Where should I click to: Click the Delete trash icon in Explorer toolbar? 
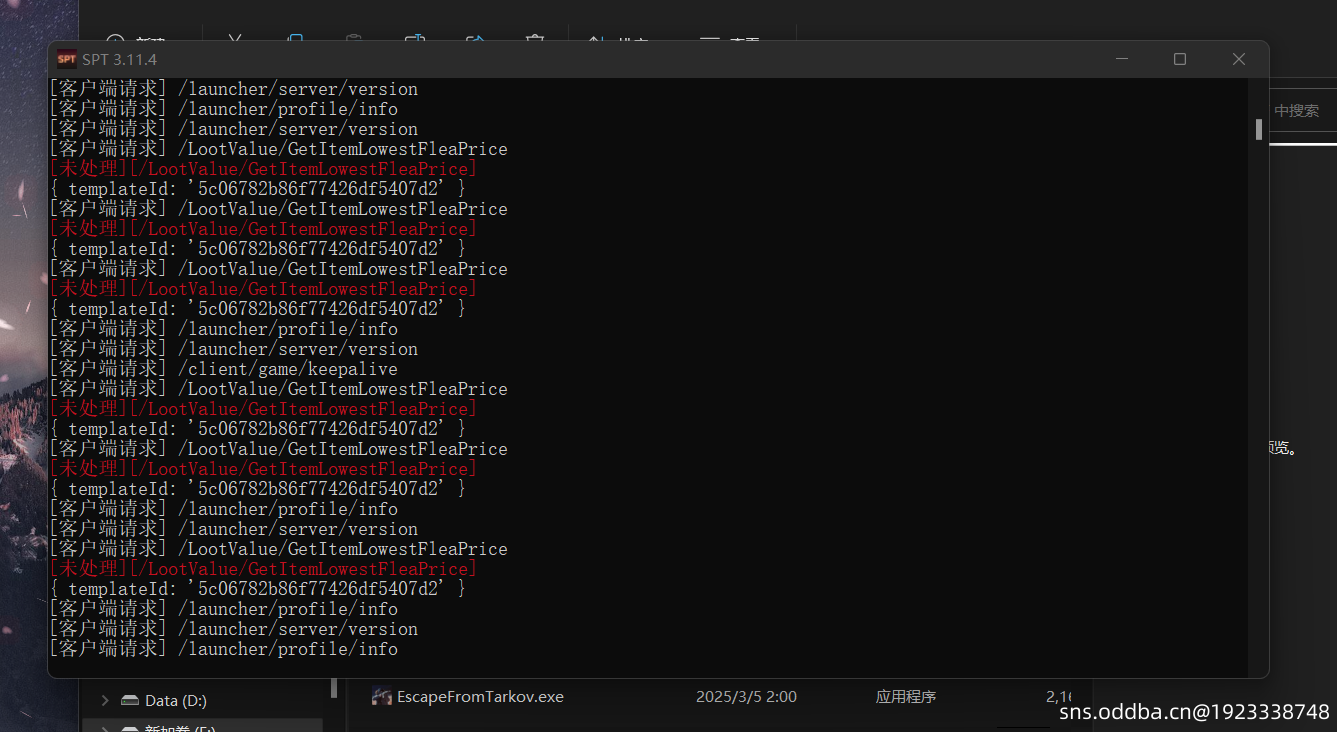point(535,40)
